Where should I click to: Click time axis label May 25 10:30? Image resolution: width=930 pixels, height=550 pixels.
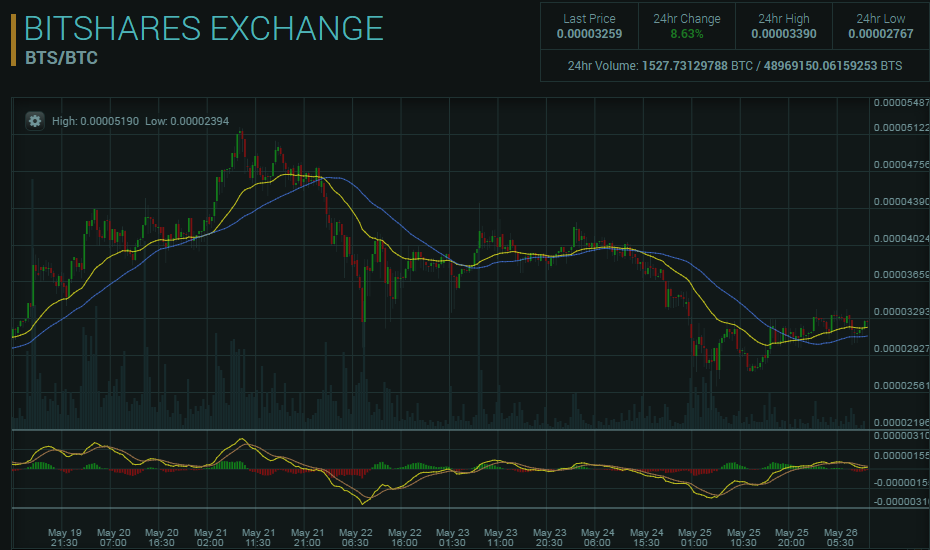(743, 538)
